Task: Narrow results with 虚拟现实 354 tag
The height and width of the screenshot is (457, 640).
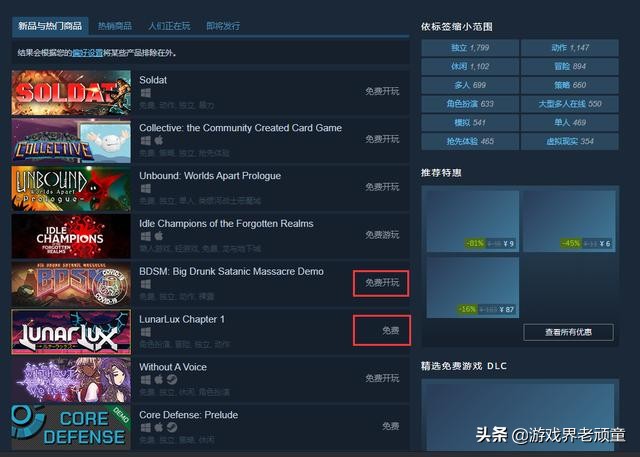Action: tap(570, 142)
